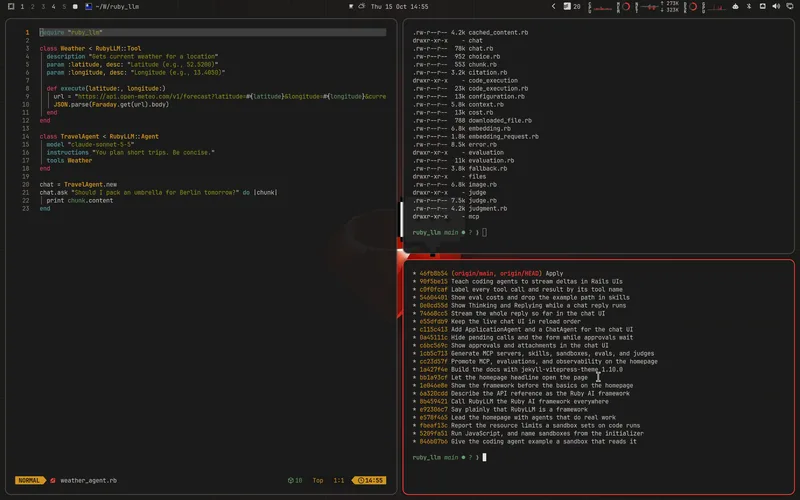Click the class Weather < RubyLLM::Tool line
The width and height of the screenshot is (800, 500).
point(90,48)
